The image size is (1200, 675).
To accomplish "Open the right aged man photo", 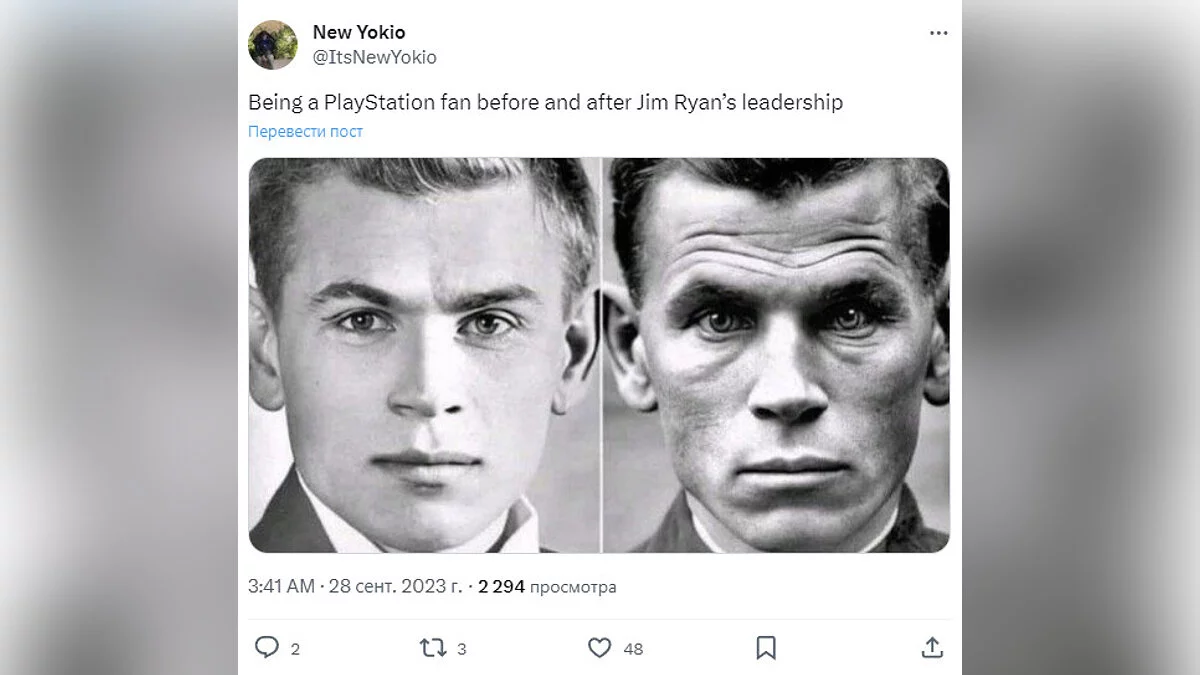I will 776,355.
